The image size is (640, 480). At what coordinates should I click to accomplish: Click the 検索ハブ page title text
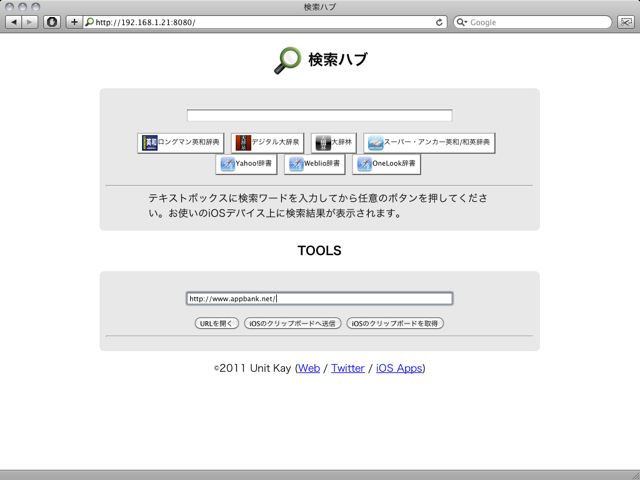click(x=338, y=60)
